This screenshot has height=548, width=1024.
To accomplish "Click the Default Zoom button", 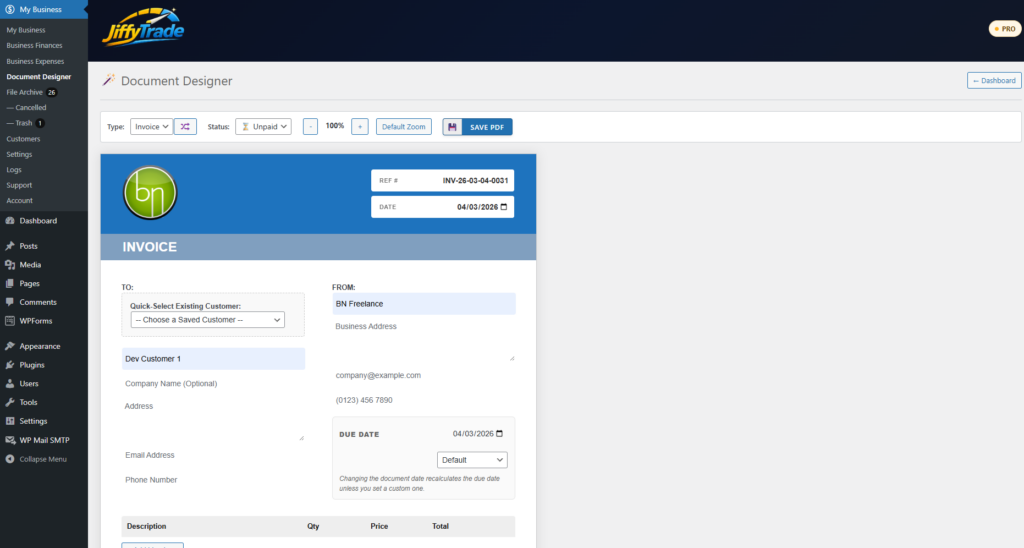I will click(x=405, y=127).
